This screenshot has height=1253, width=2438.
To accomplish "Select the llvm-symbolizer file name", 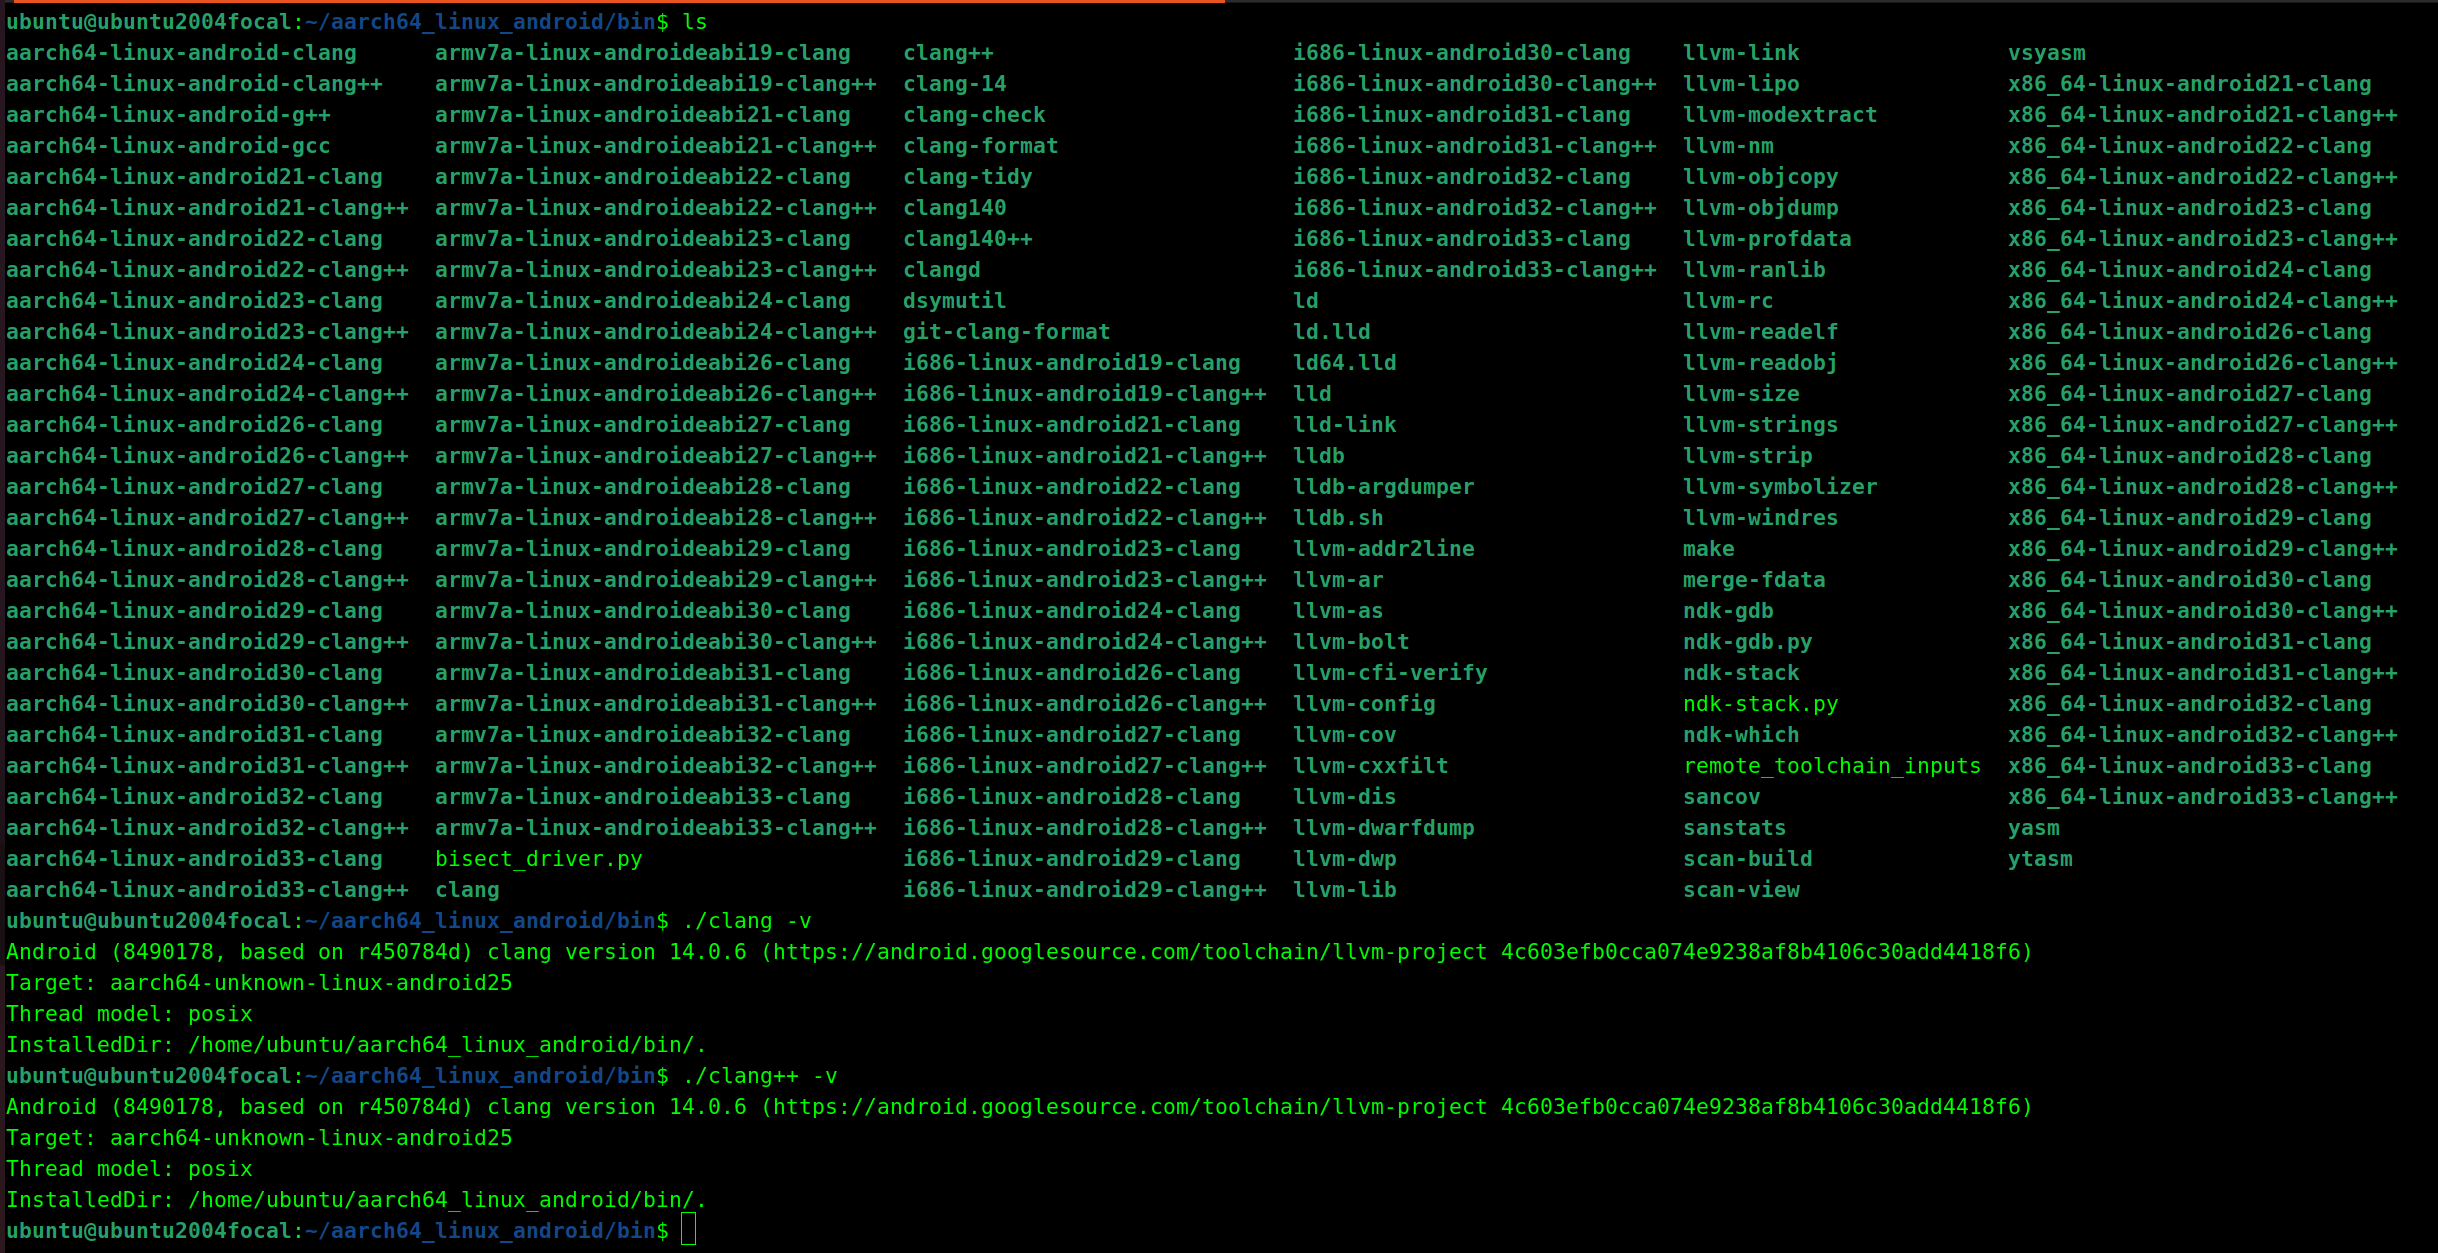I will (x=1780, y=487).
